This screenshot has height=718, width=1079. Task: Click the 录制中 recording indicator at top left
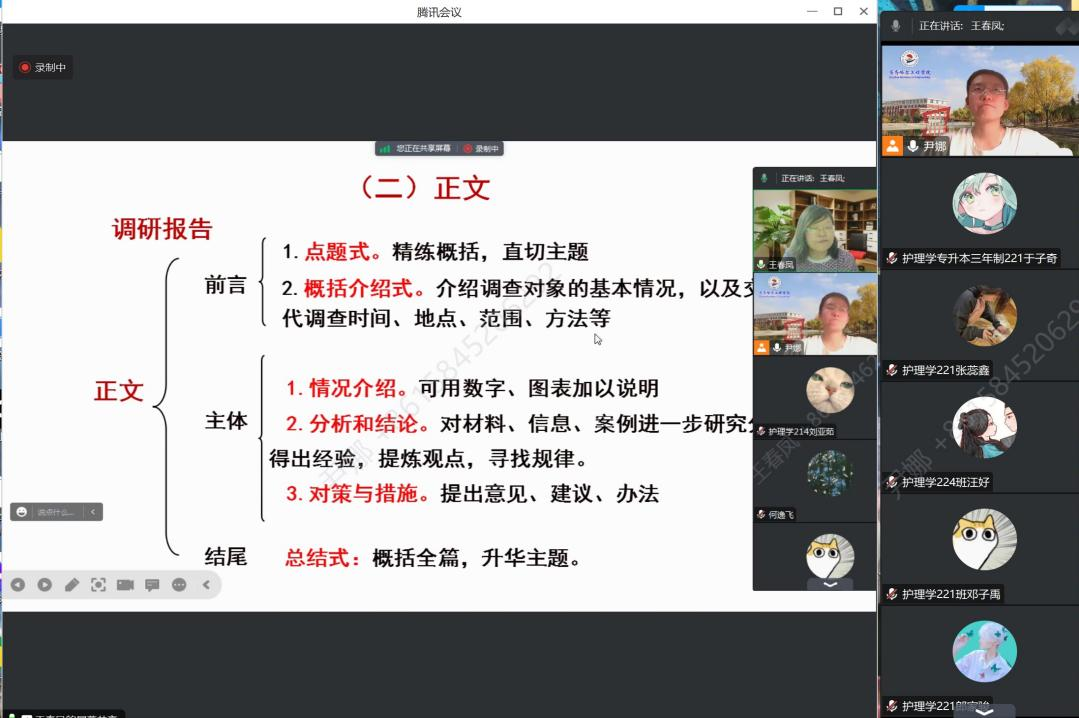tap(42, 68)
